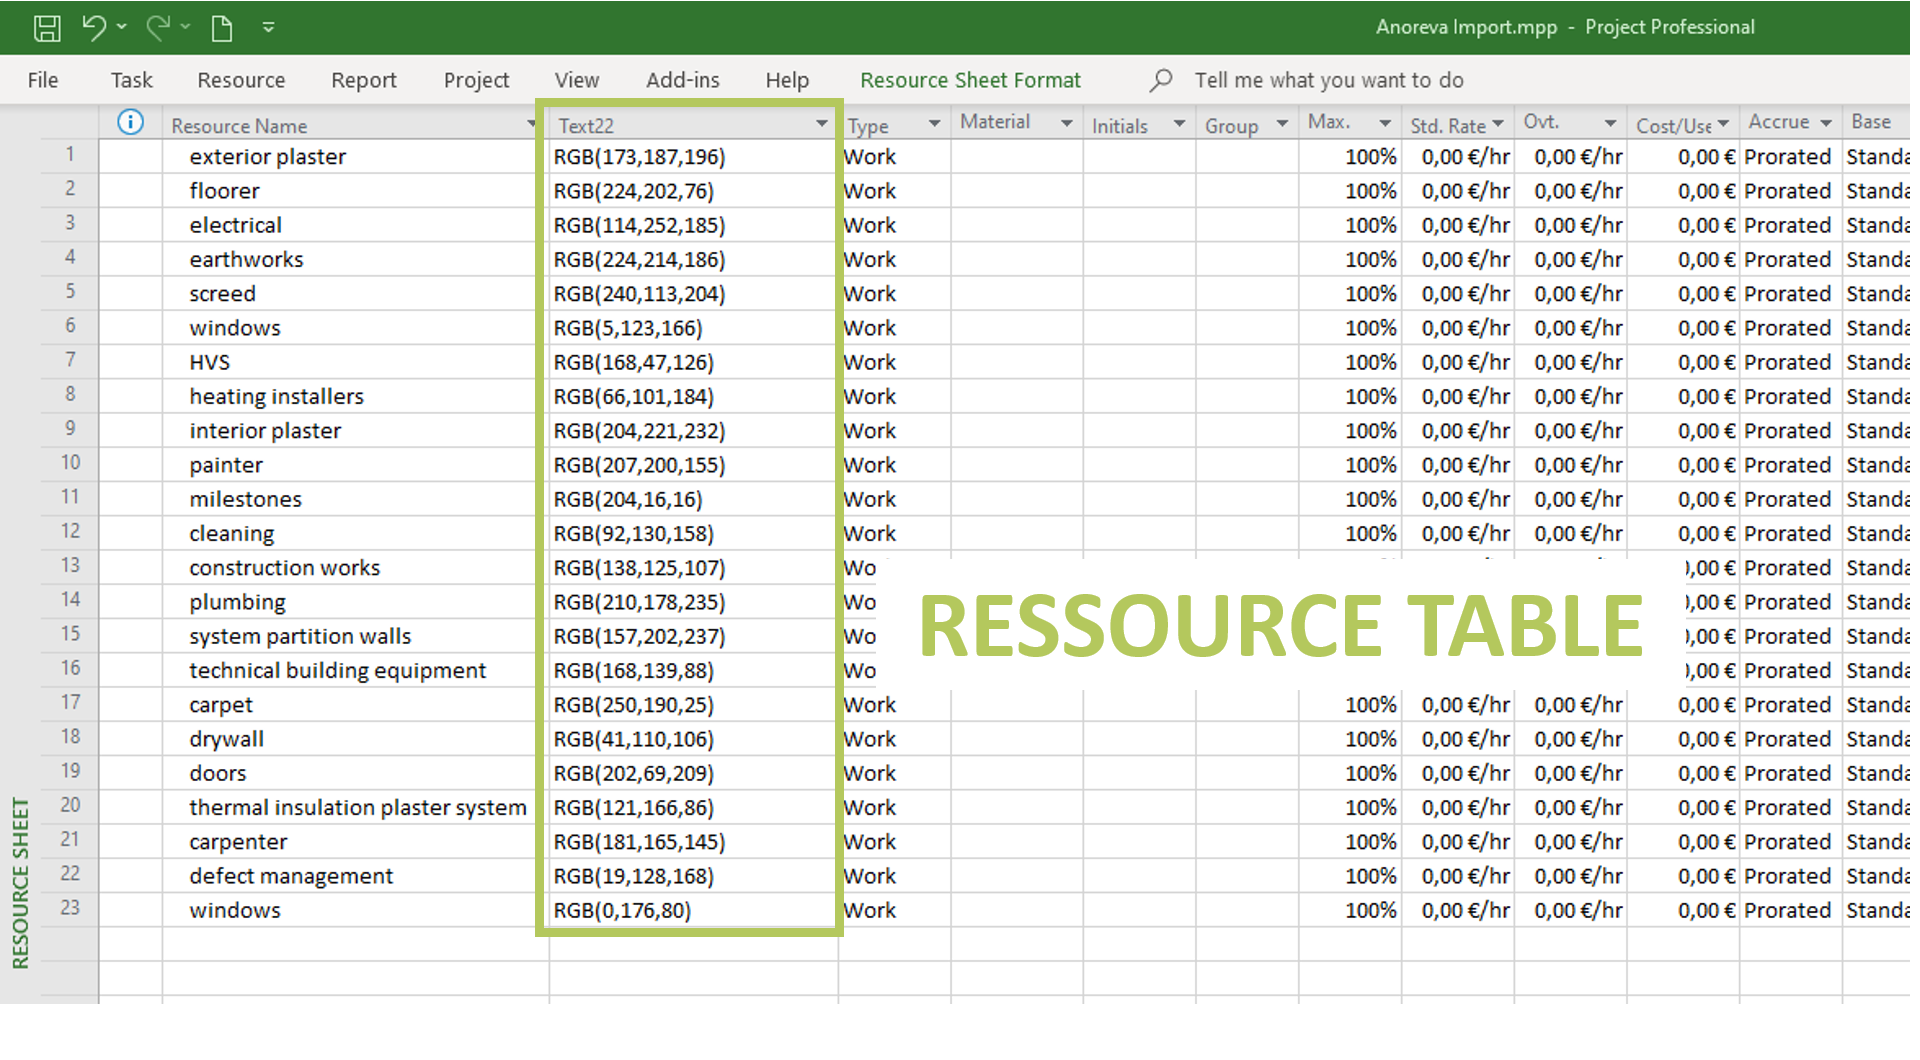Select row 11 header for milestones
Viewport: 1920px width, 1060px height.
coord(70,498)
